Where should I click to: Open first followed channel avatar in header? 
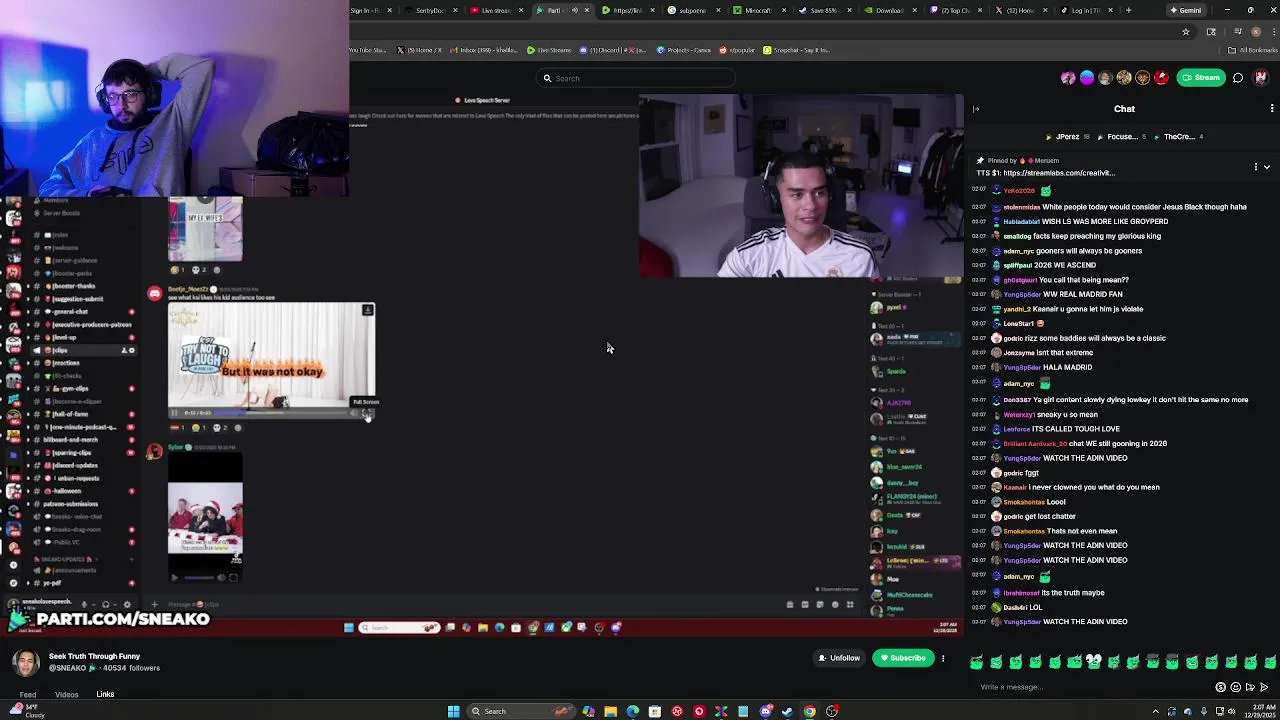click(1068, 78)
